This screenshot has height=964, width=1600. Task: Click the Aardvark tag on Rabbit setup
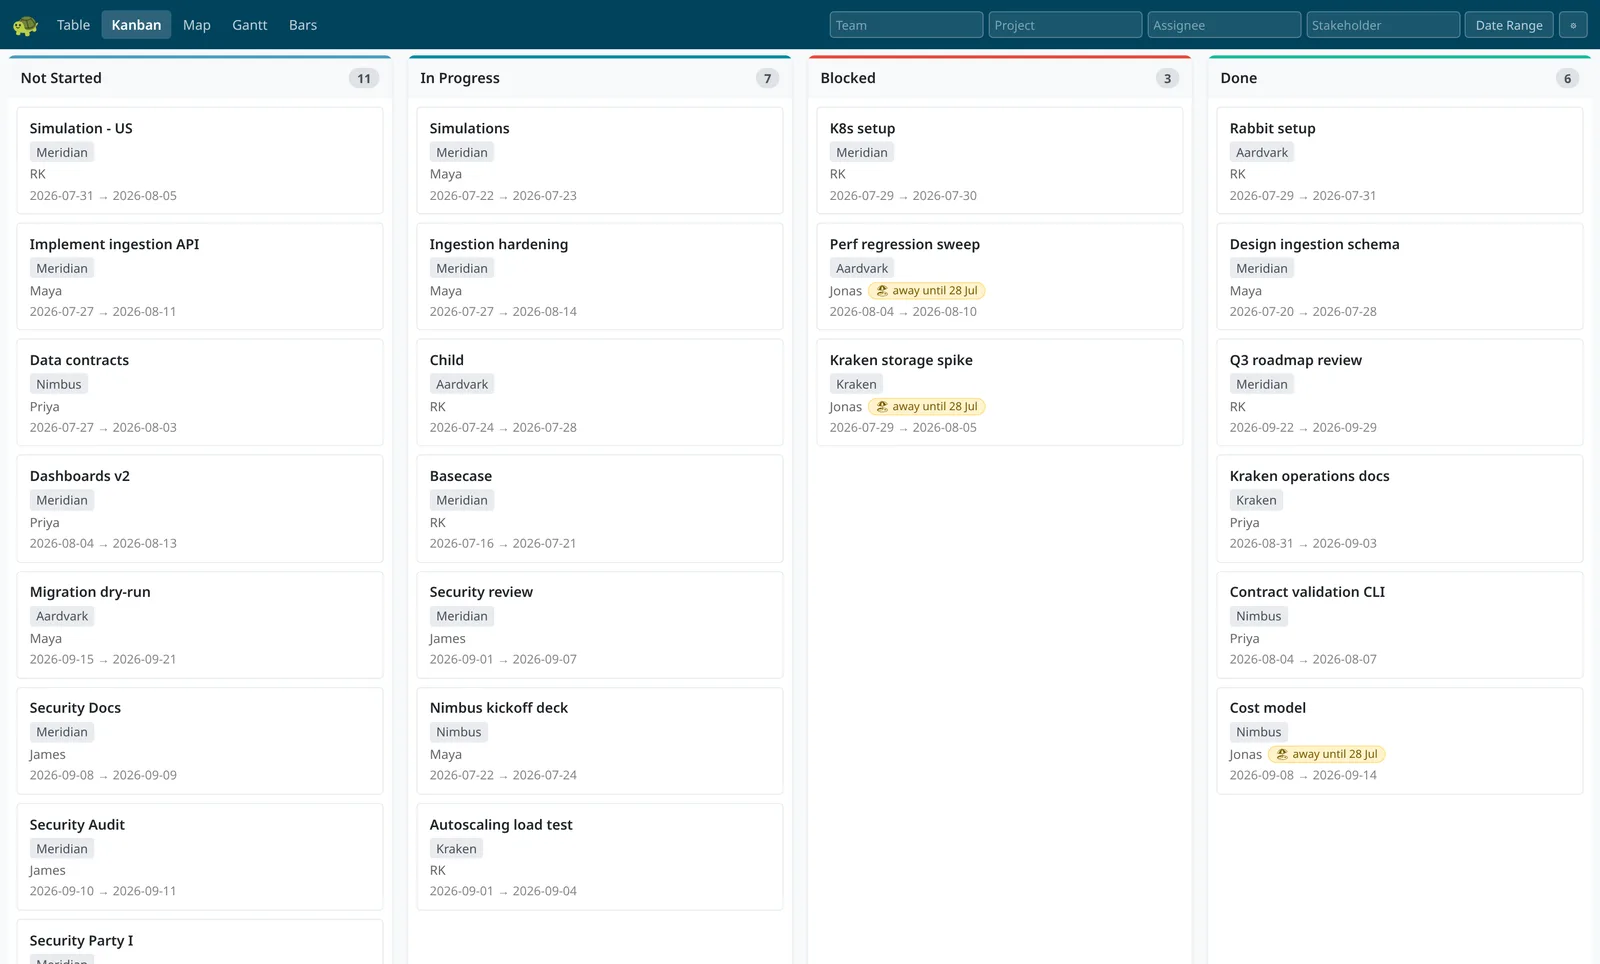point(1262,153)
